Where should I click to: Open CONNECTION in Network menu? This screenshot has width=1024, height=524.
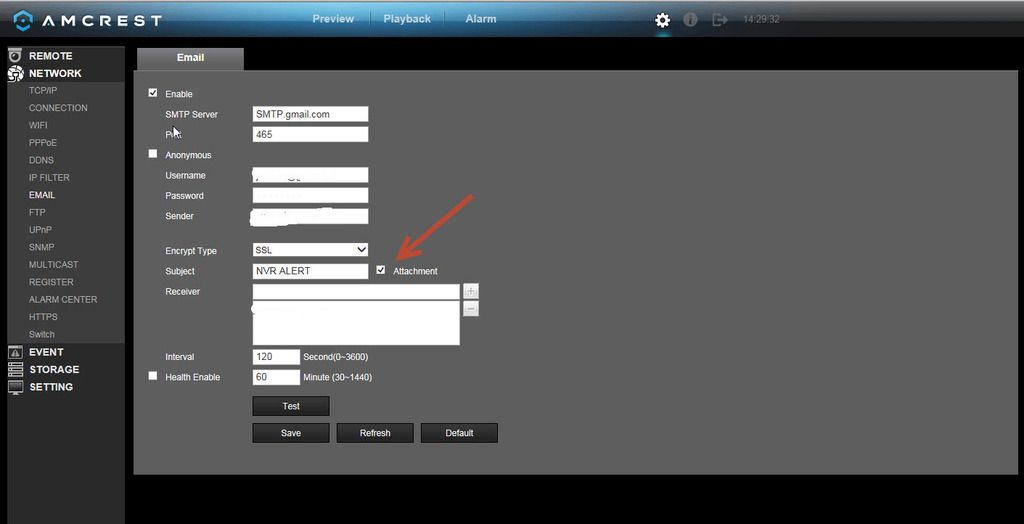point(58,108)
